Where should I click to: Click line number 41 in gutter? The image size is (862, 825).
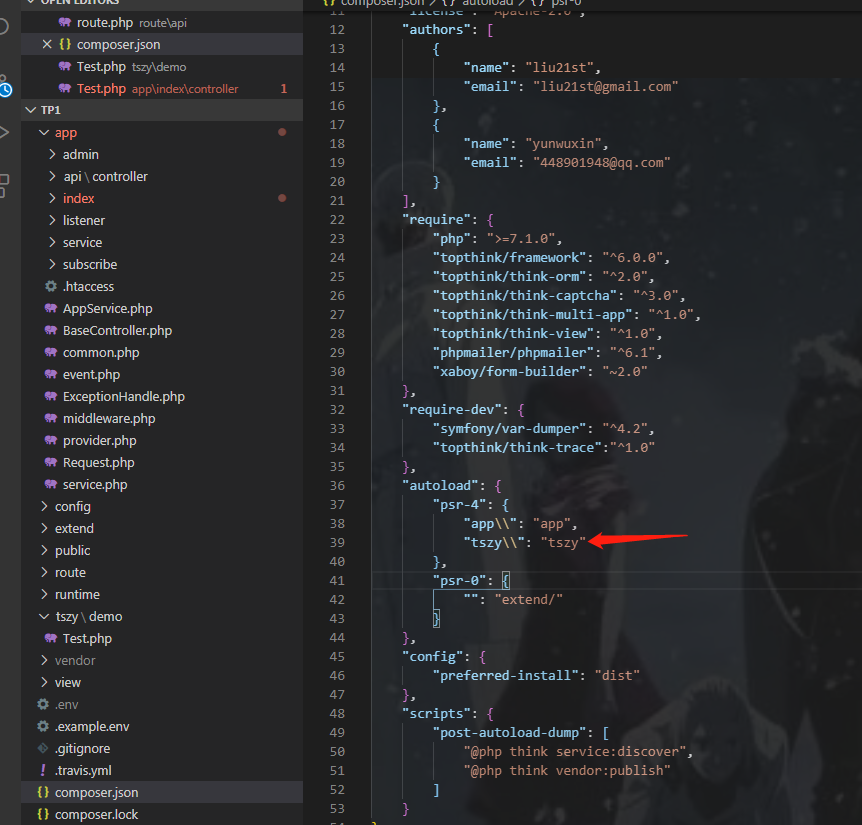click(337, 580)
